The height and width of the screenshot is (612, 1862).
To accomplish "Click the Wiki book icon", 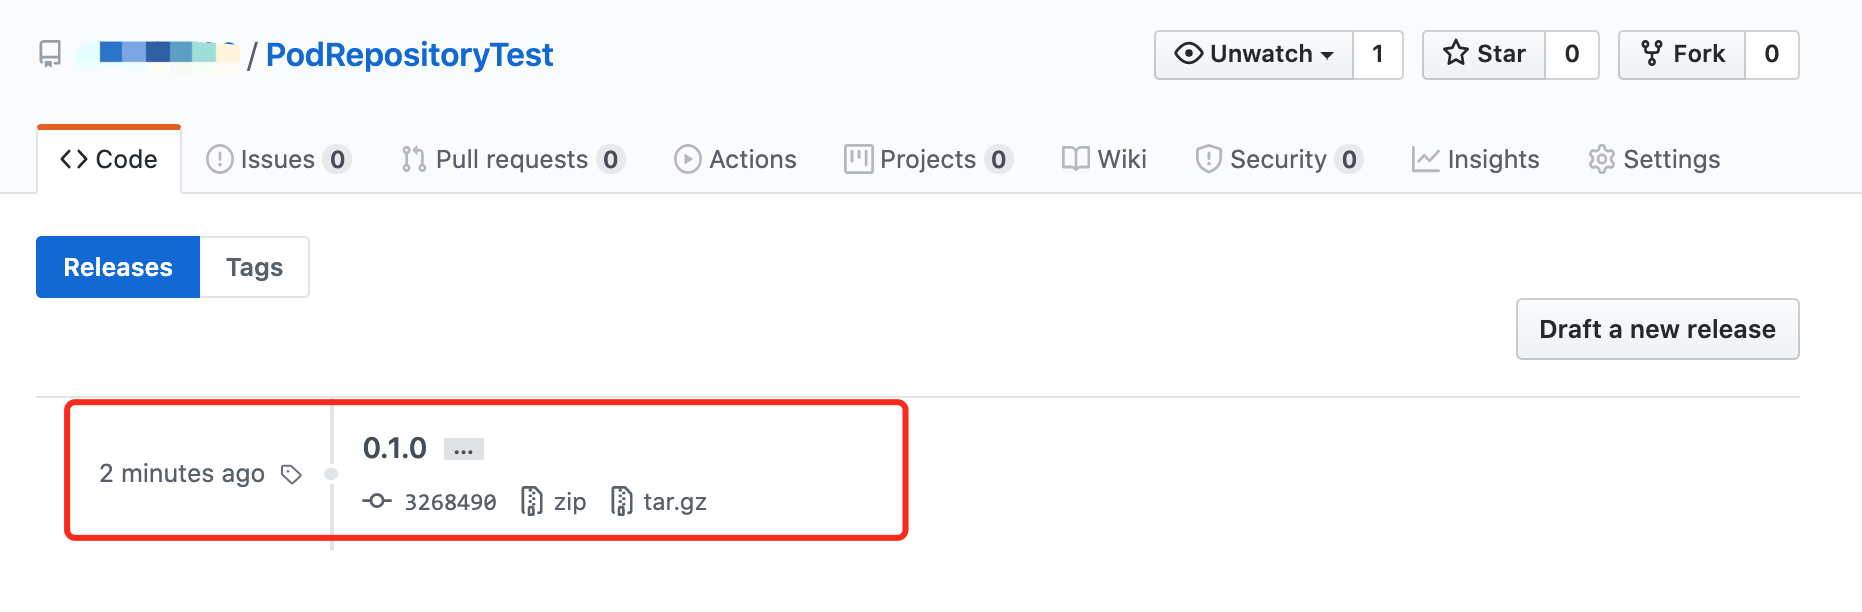I will click(1075, 159).
